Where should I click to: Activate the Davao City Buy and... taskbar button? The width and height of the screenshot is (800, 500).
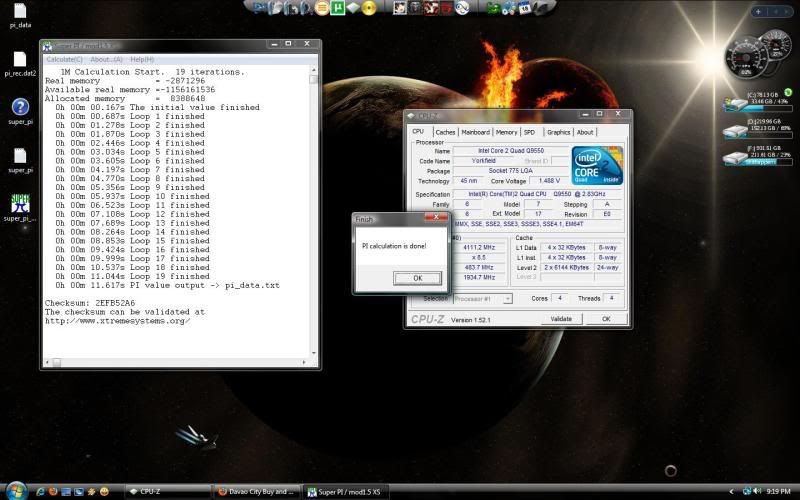(x=257, y=492)
